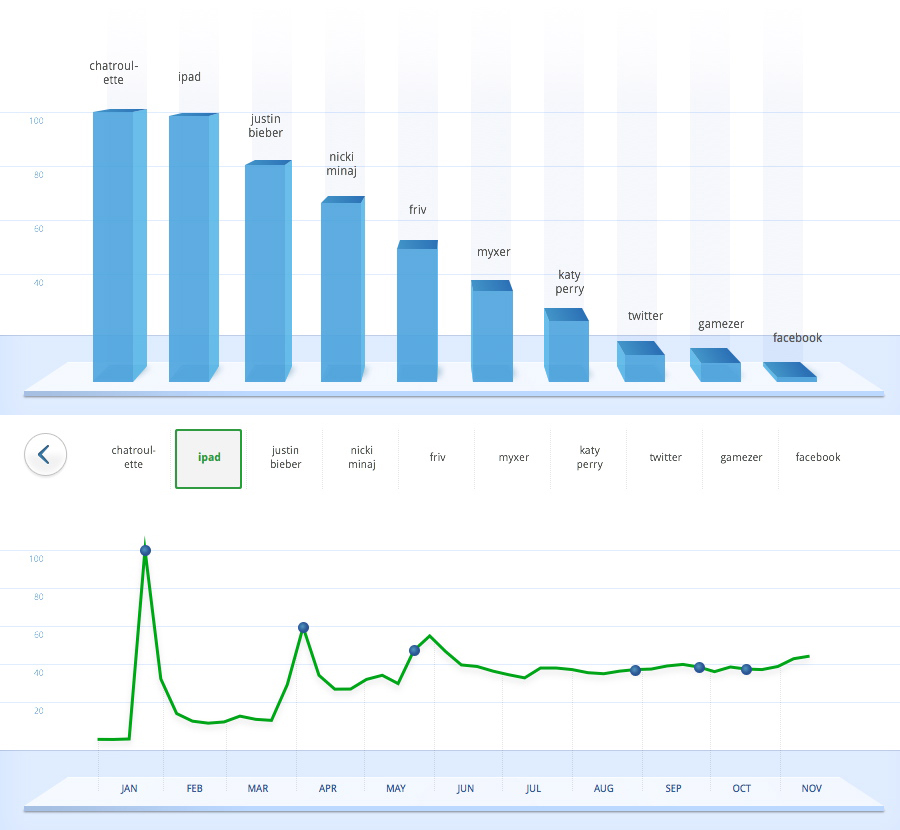900x830 pixels.
Task: Select the NOV month label
Action: (812, 788)
